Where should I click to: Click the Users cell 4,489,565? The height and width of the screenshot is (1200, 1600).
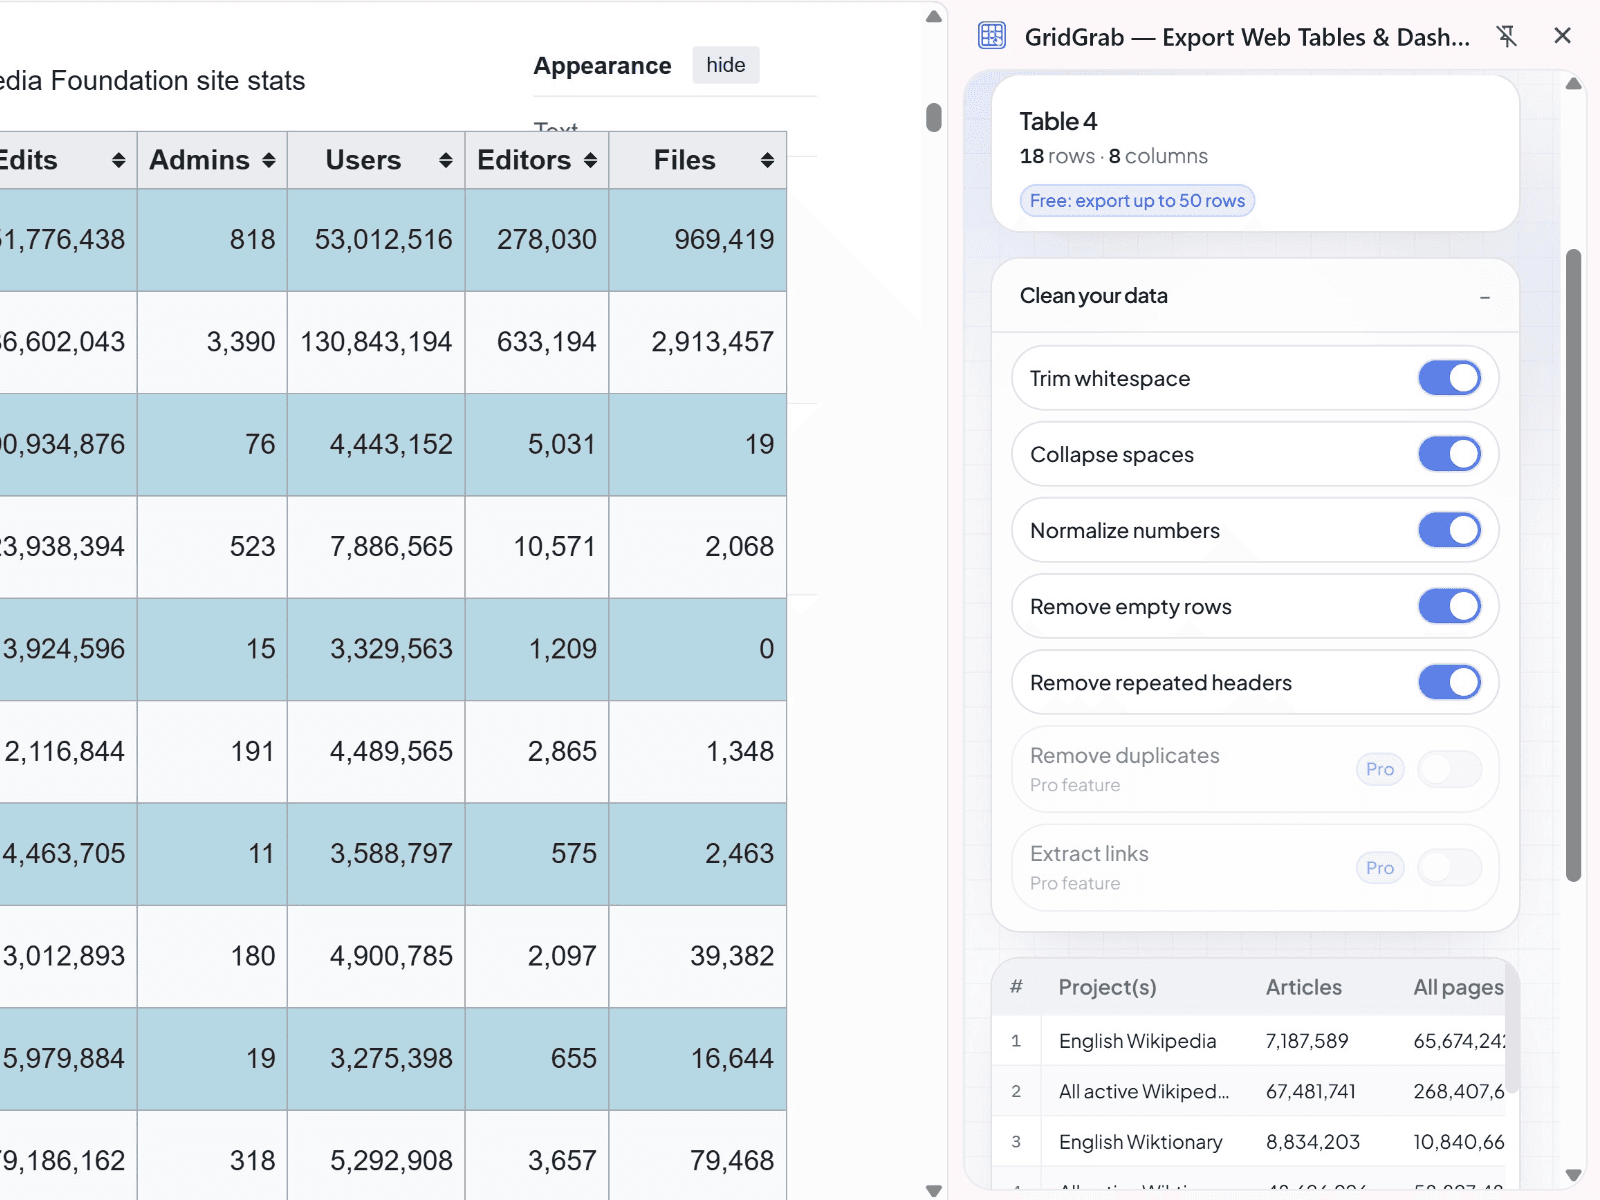pyautogui.click(x=376, y=752)
